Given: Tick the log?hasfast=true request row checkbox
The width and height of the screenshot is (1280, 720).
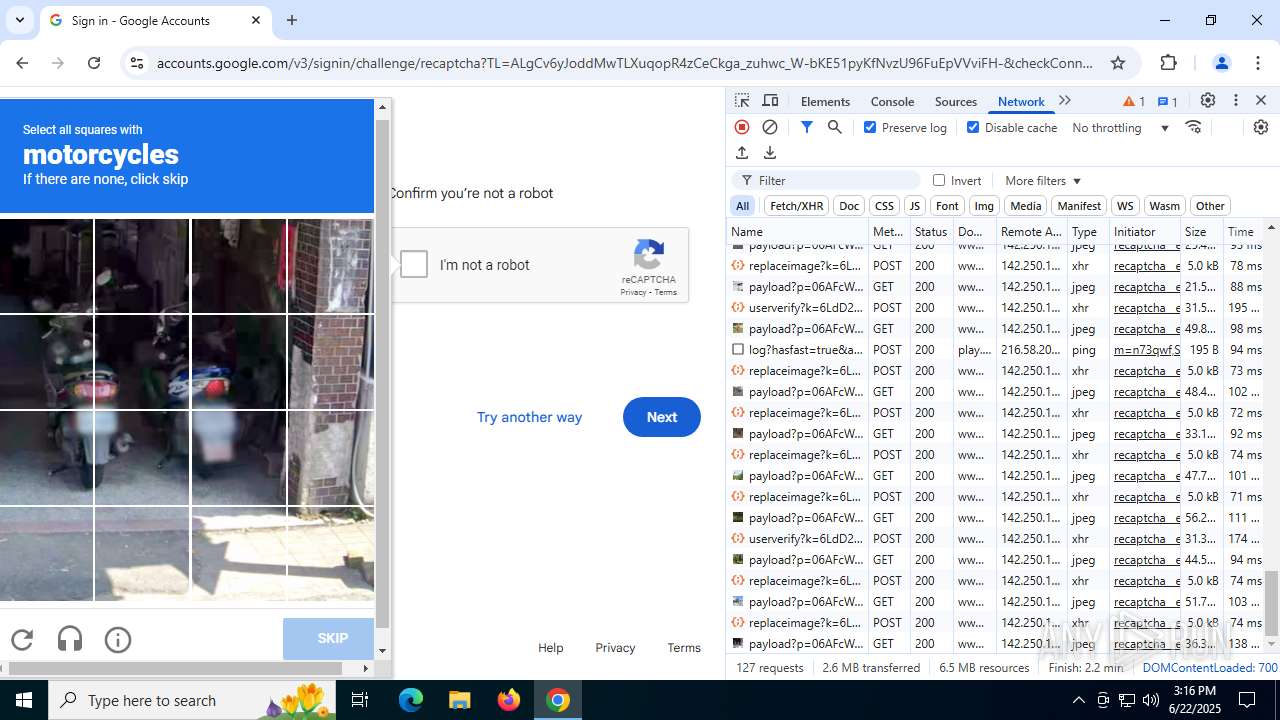Looking at the screenshot, I should tap(738, 350).
